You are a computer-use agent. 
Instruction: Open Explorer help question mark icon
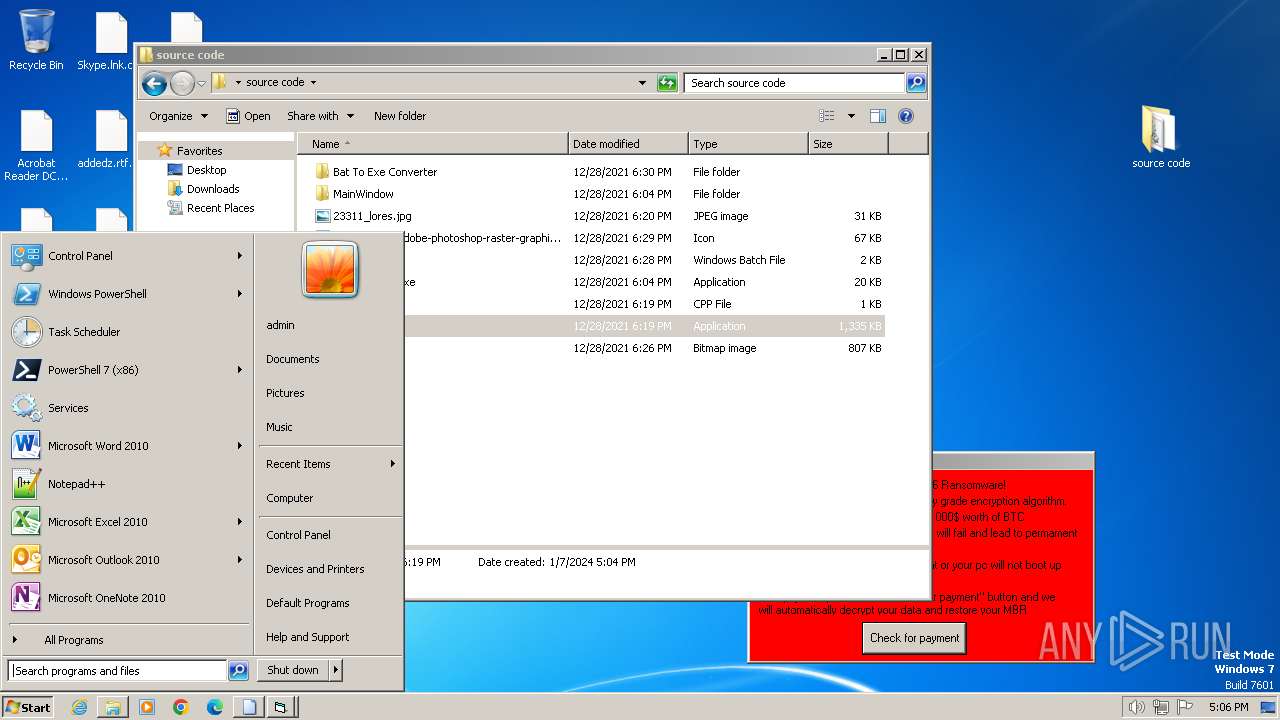click(x=906, y=116)
